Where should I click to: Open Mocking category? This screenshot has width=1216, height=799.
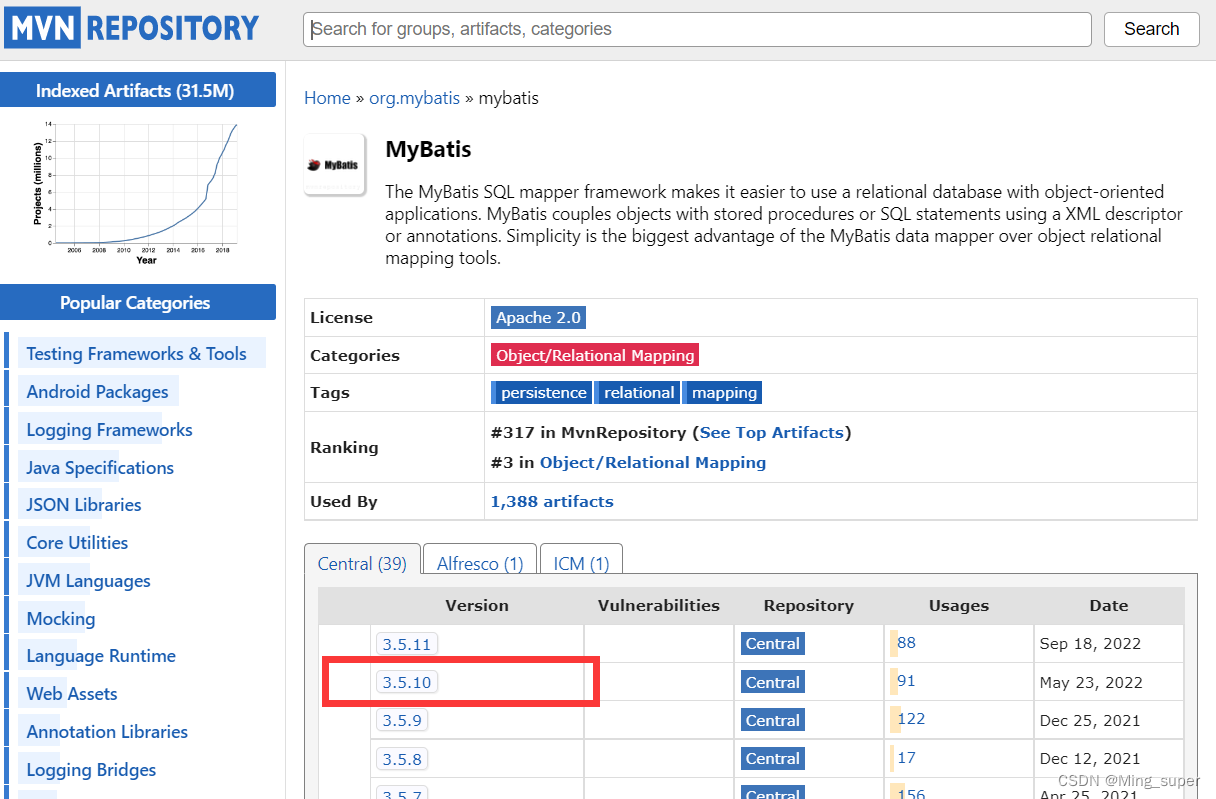click(x=61, y=618)
